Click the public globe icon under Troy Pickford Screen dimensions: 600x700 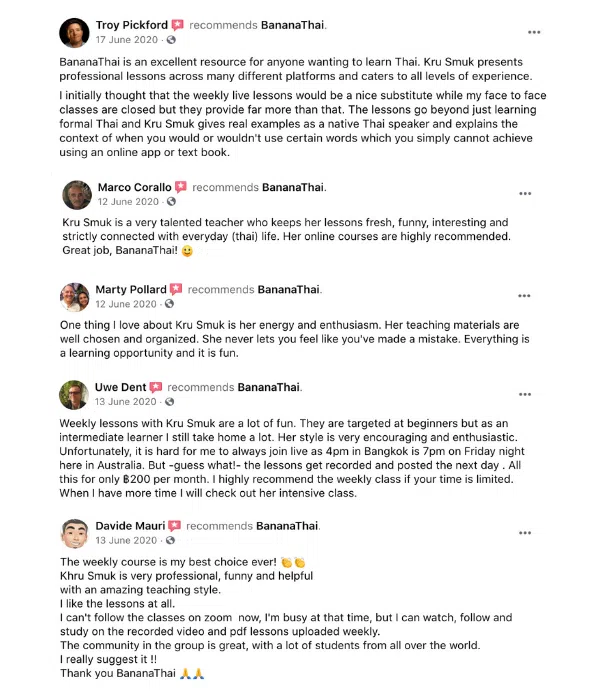coord(171,40)
